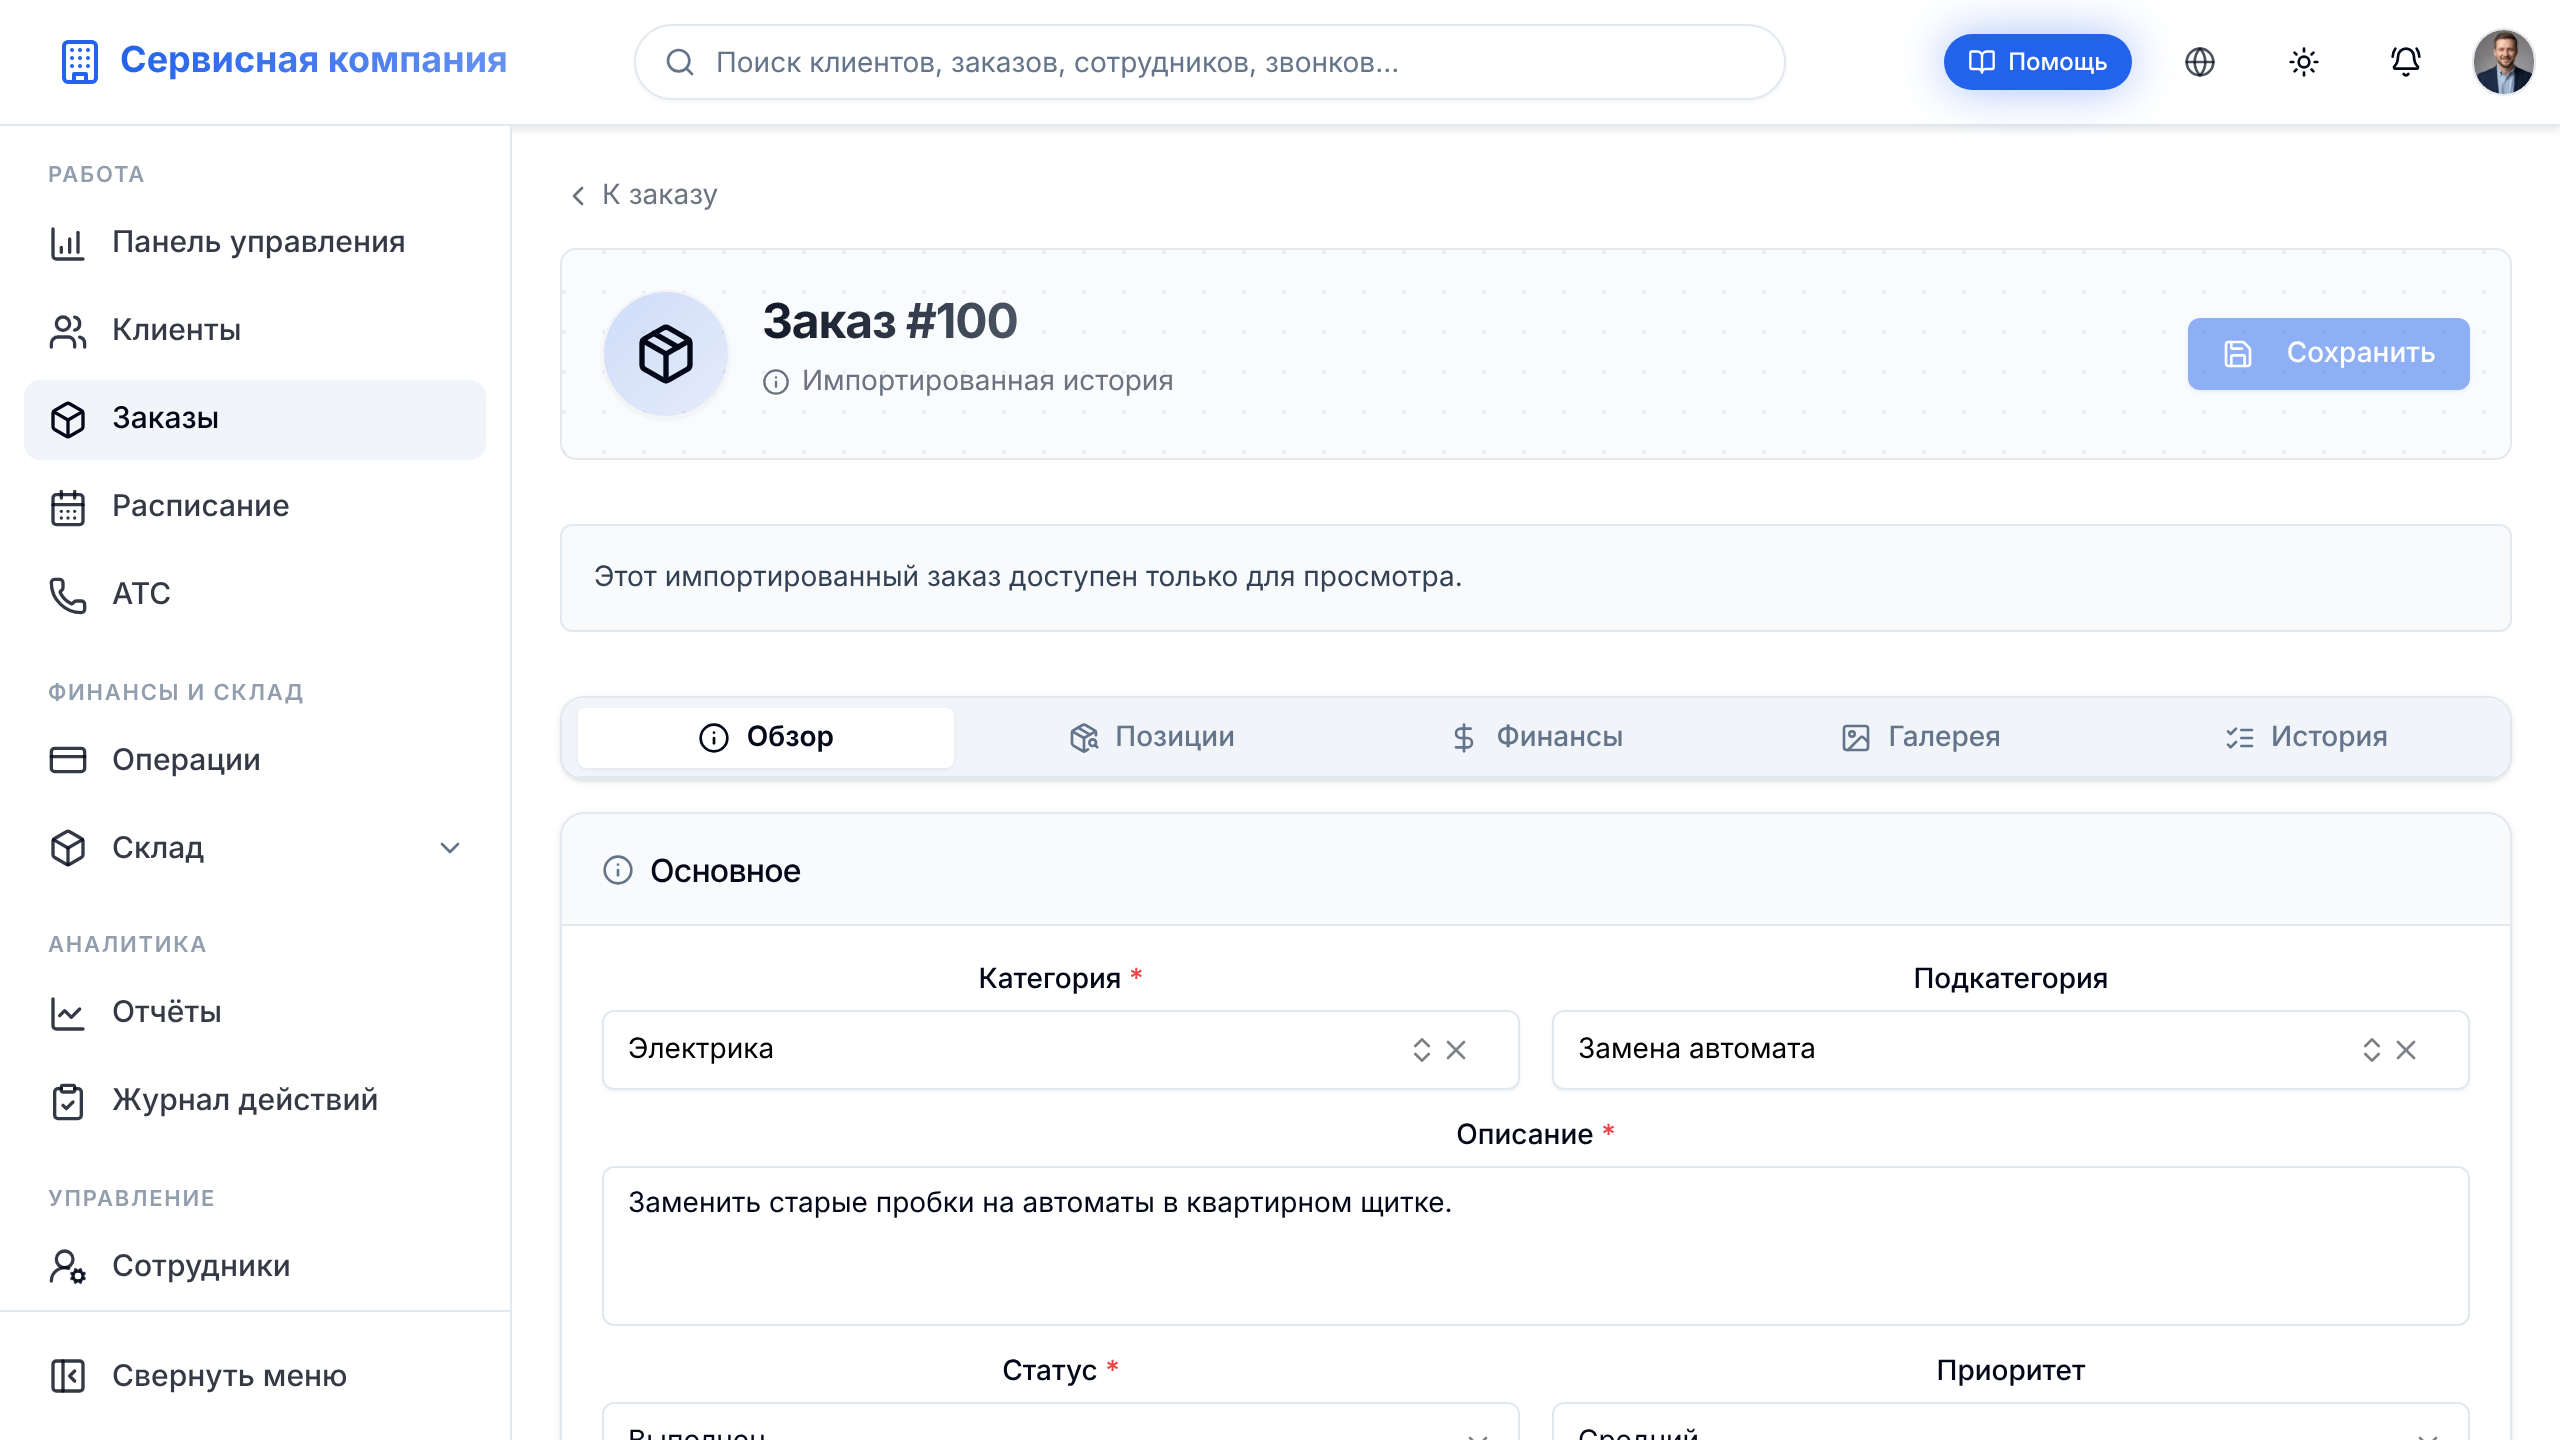Switch to the Позиции tab

point(1152,738)
